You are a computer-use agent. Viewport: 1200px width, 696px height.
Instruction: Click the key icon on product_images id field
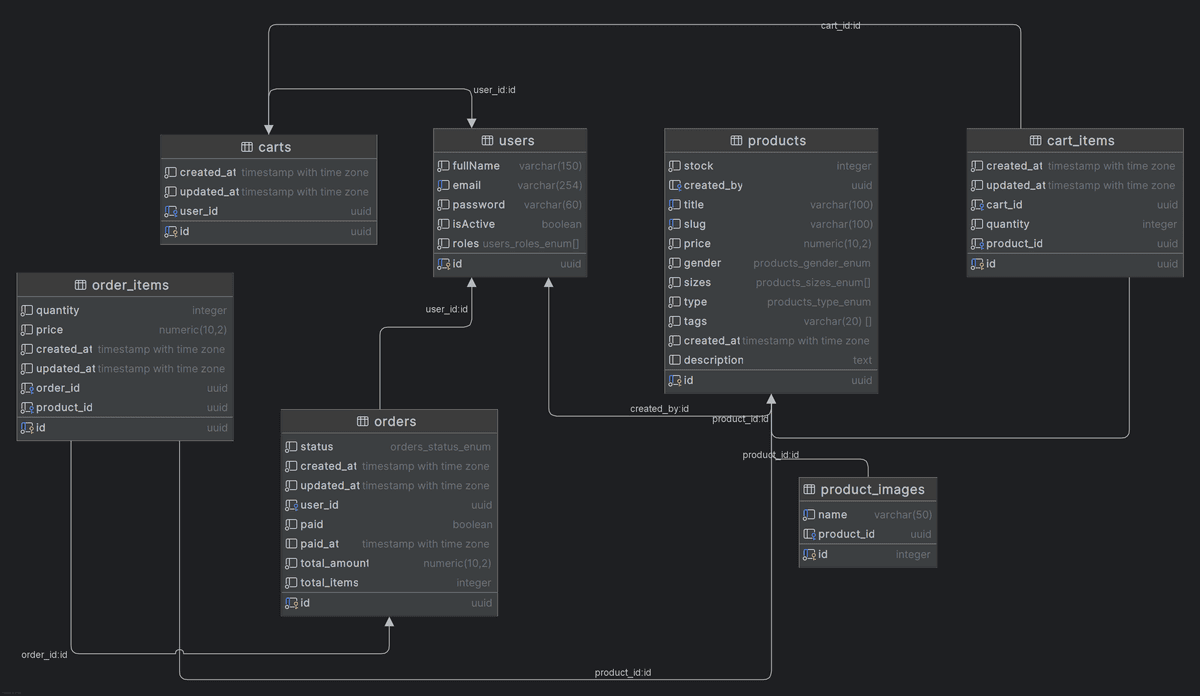pyautogui.click(x=809, y=554)
